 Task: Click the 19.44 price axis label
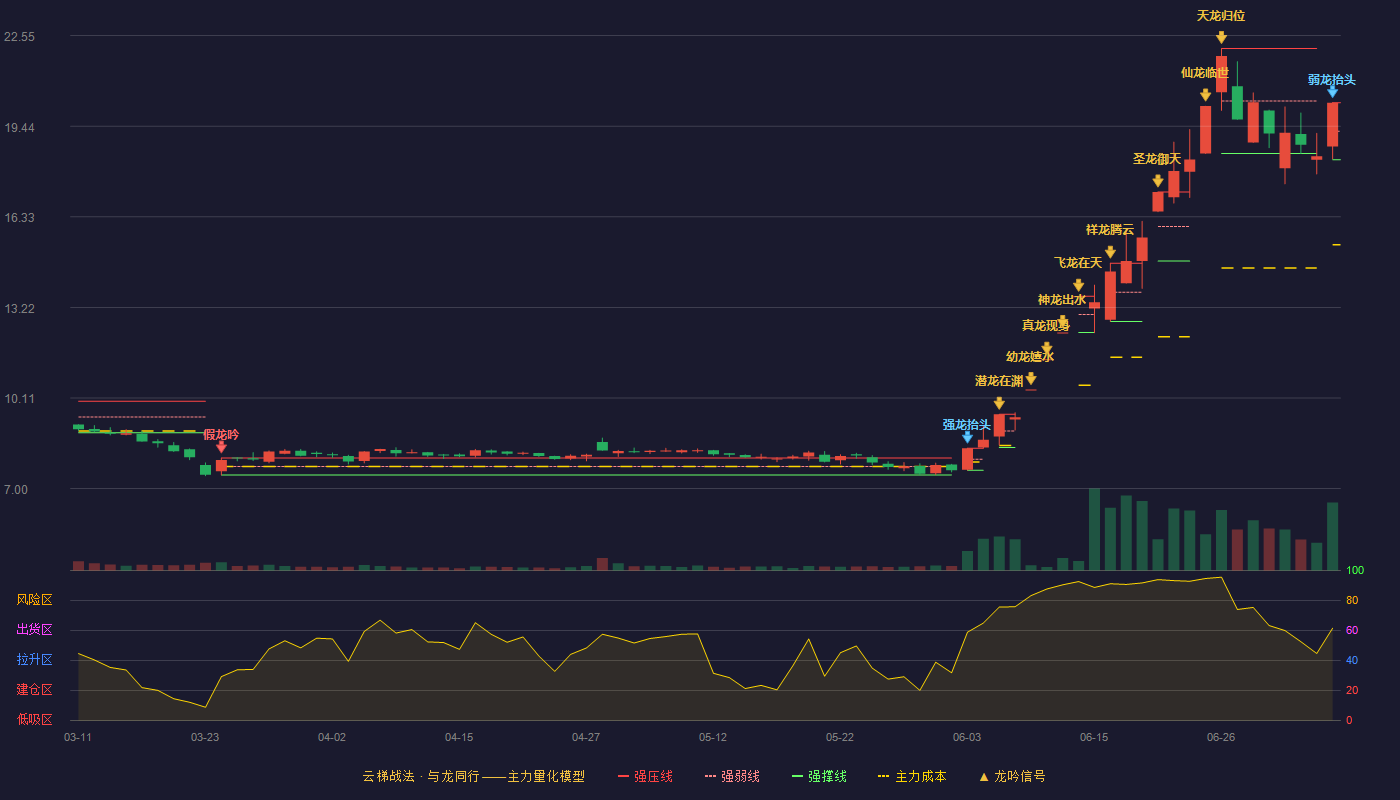pos(20,127)
